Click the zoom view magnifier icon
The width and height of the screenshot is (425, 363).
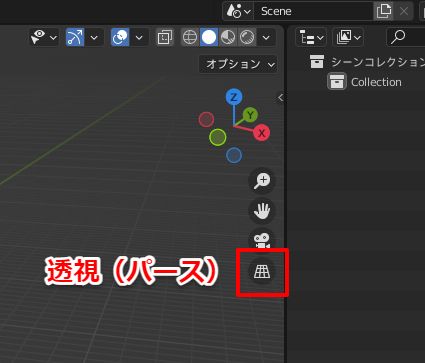point(262,181)
